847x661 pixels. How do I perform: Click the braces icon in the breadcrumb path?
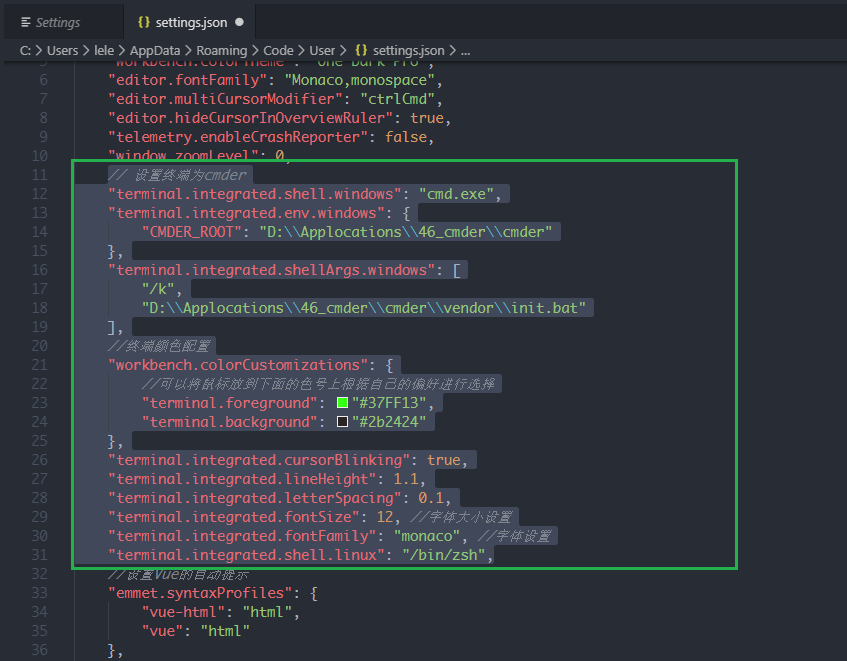coord(361,49)
